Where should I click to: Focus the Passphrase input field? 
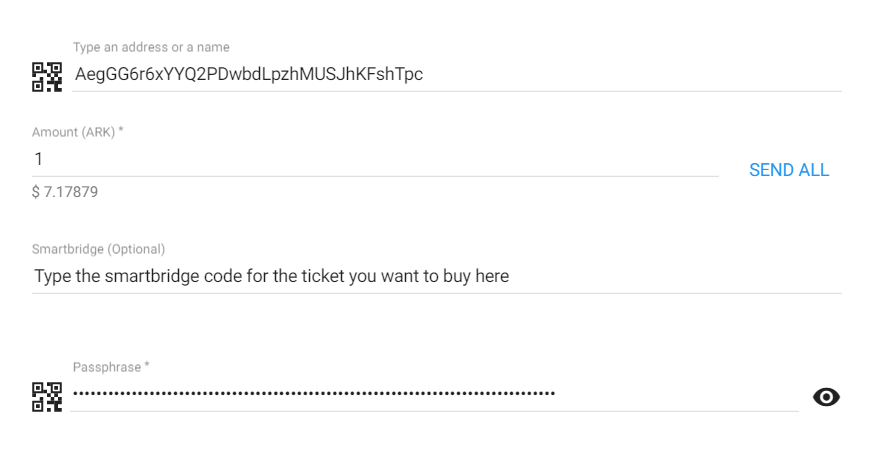pyautogui.click(x=434, y=394)
